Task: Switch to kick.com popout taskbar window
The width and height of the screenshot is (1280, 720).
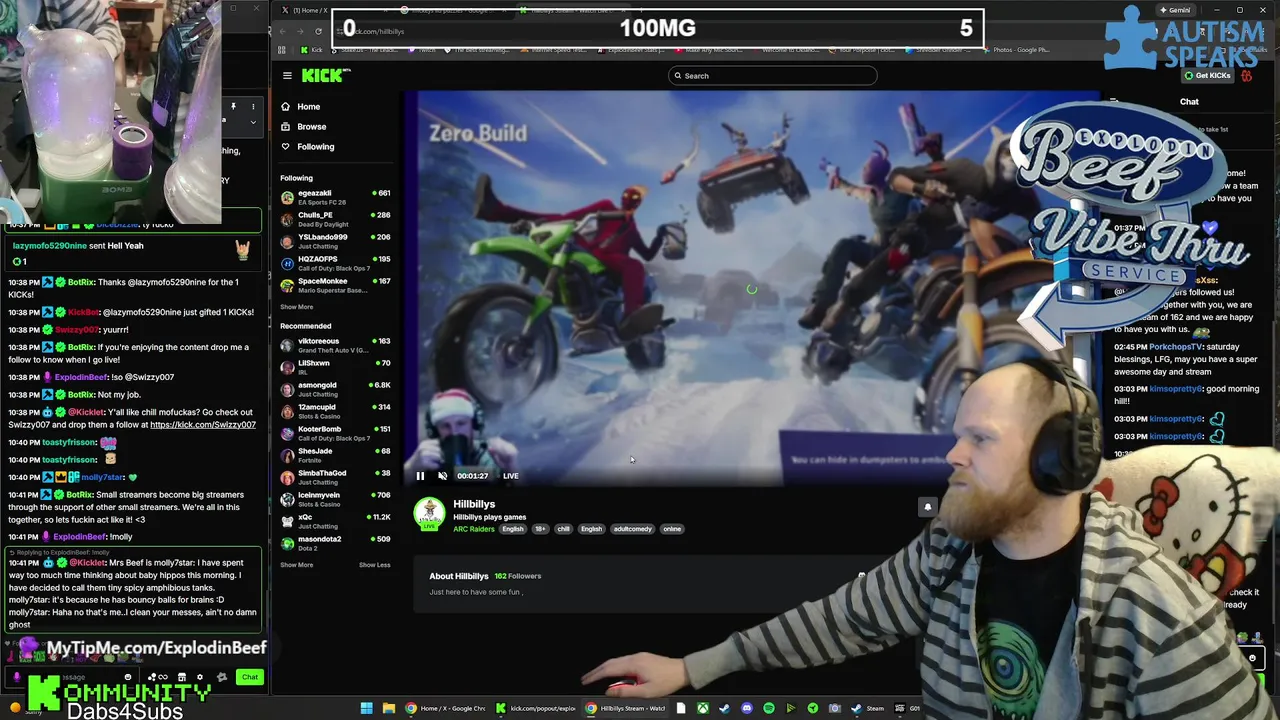Action: coord(535,708)
